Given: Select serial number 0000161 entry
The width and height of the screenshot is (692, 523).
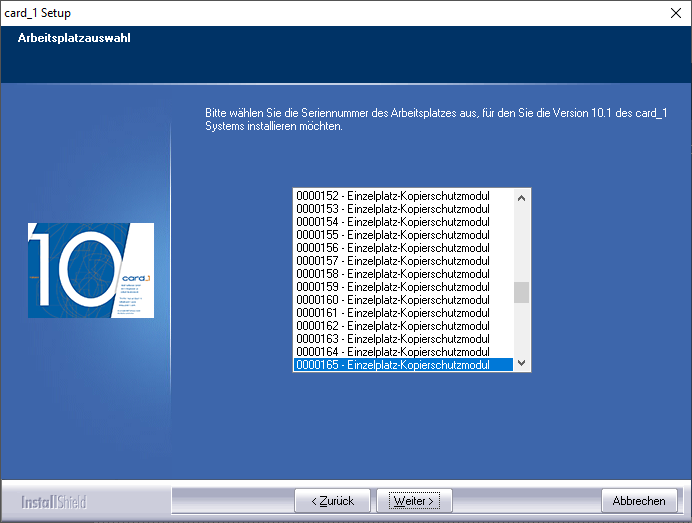Looking at the screenshot, I should [x=392, y=313].
